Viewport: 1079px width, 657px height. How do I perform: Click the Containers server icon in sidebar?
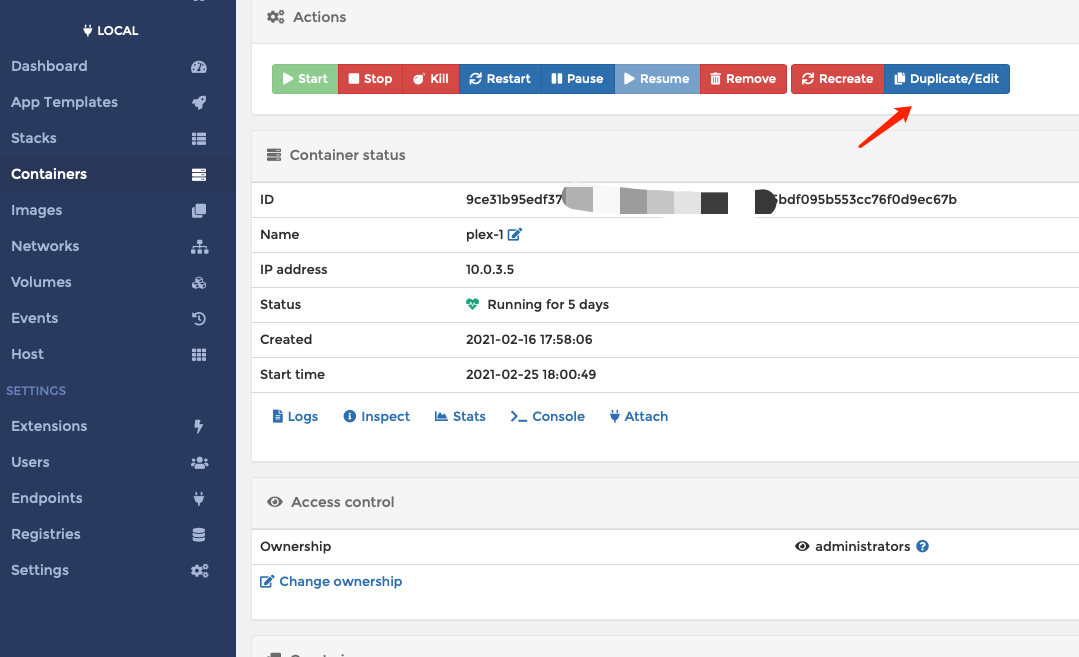click(x=199, y=175)
